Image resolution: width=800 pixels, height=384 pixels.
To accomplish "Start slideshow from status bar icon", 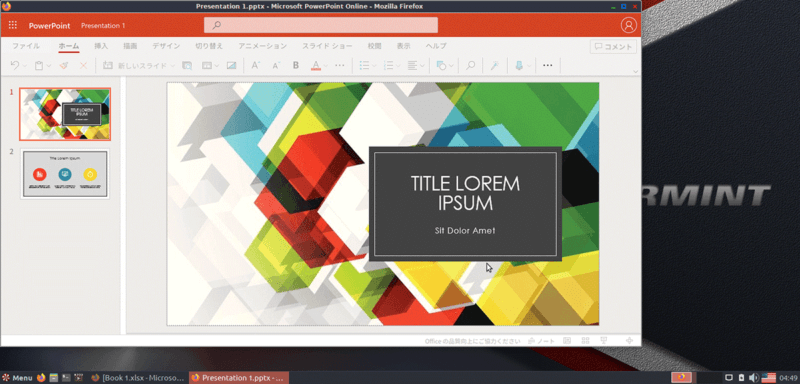I will pos(604,341).
